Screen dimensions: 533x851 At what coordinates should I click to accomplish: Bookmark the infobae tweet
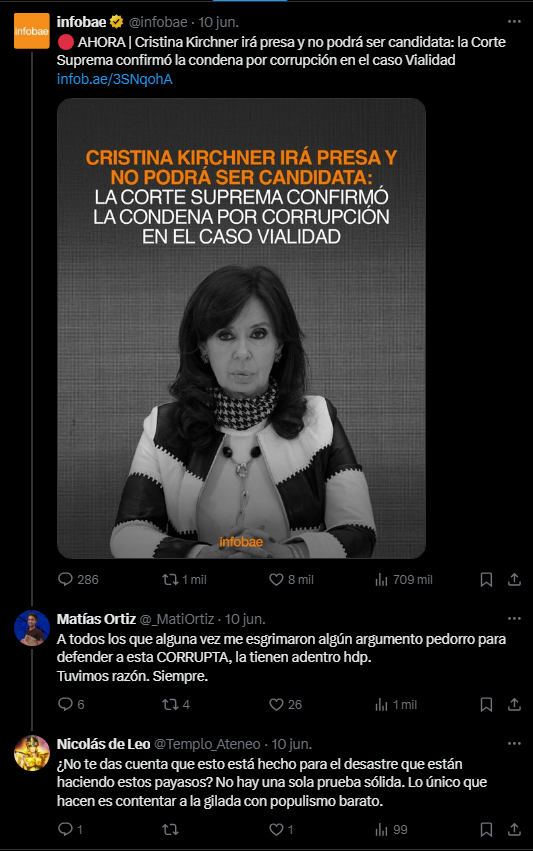click(x=486, y=580)
